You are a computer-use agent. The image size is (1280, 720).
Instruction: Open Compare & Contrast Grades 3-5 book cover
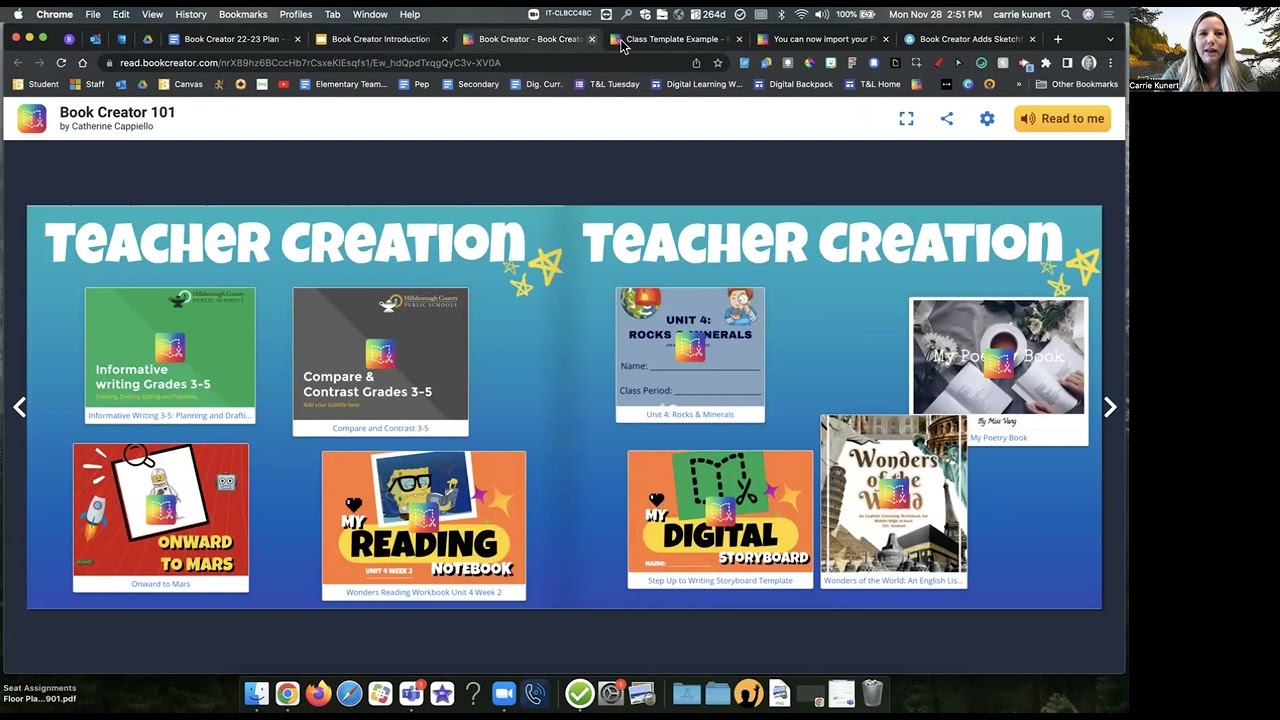380,354
